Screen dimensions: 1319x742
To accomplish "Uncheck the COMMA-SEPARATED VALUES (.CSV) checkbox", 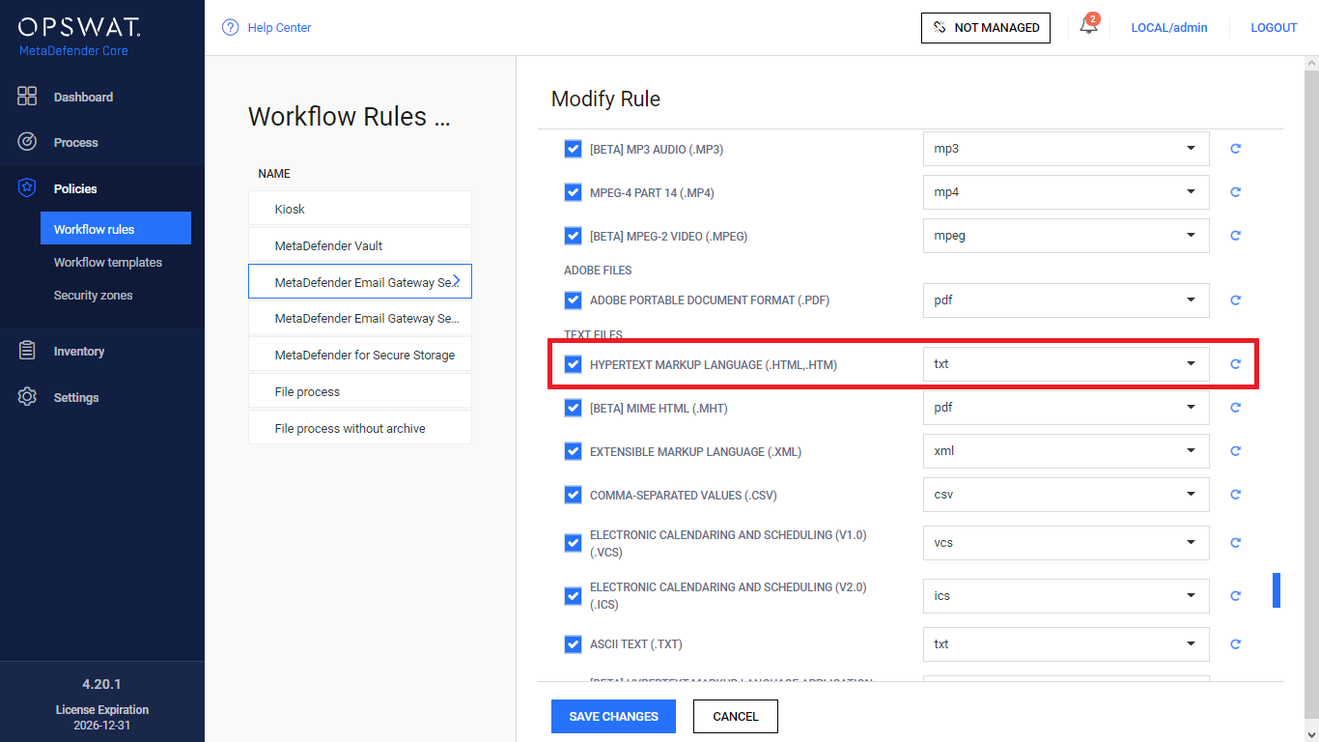I will pyautogui.click(x=573, y=494).
